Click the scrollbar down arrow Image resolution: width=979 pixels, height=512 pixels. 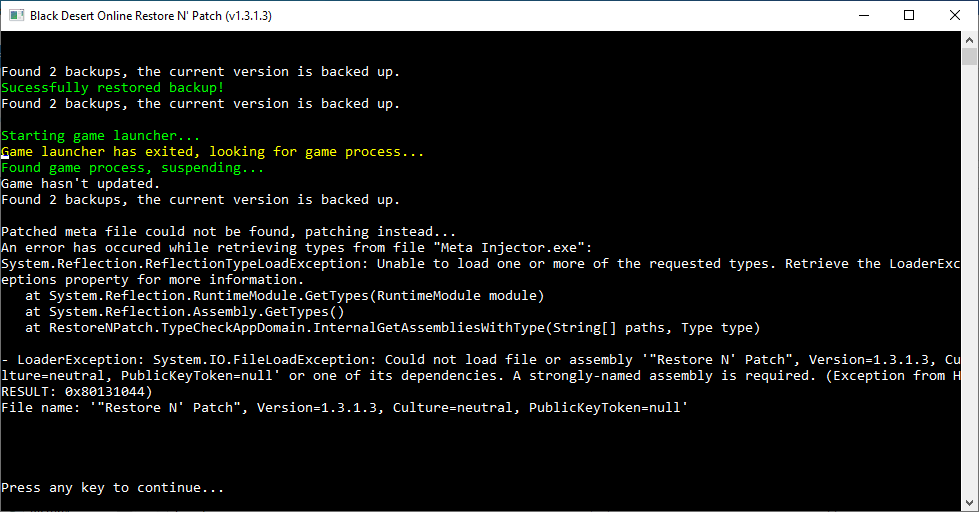(970, 503)
